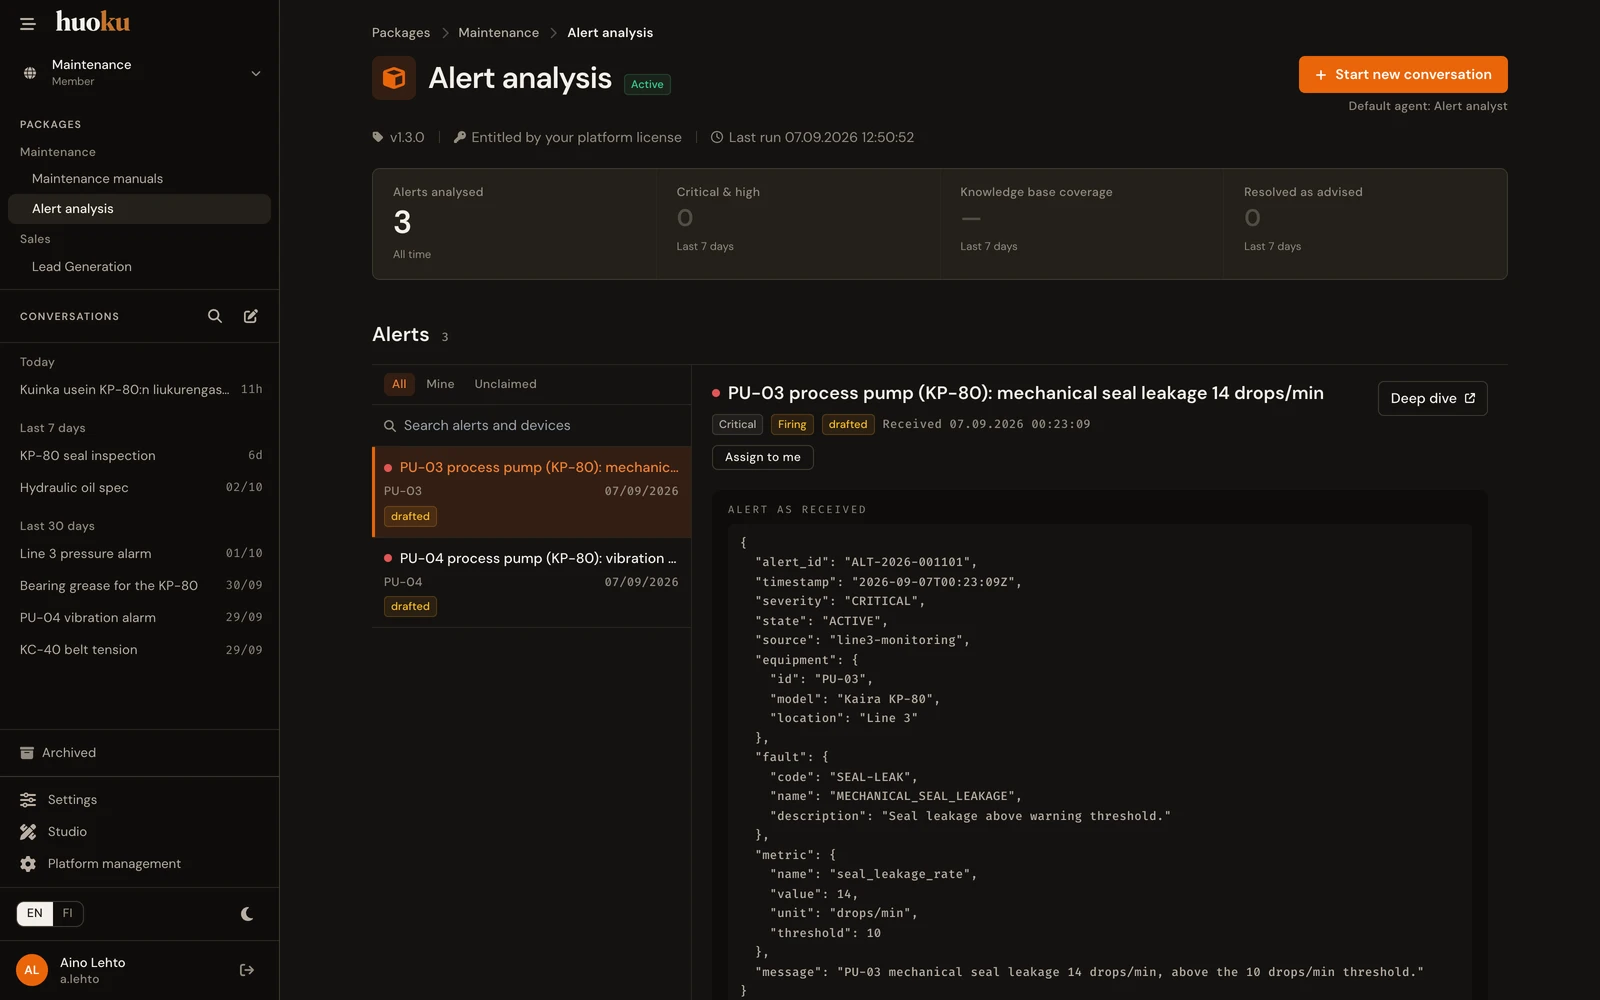Expand the Maintenance workspace chevron

[x=256, y=73]
